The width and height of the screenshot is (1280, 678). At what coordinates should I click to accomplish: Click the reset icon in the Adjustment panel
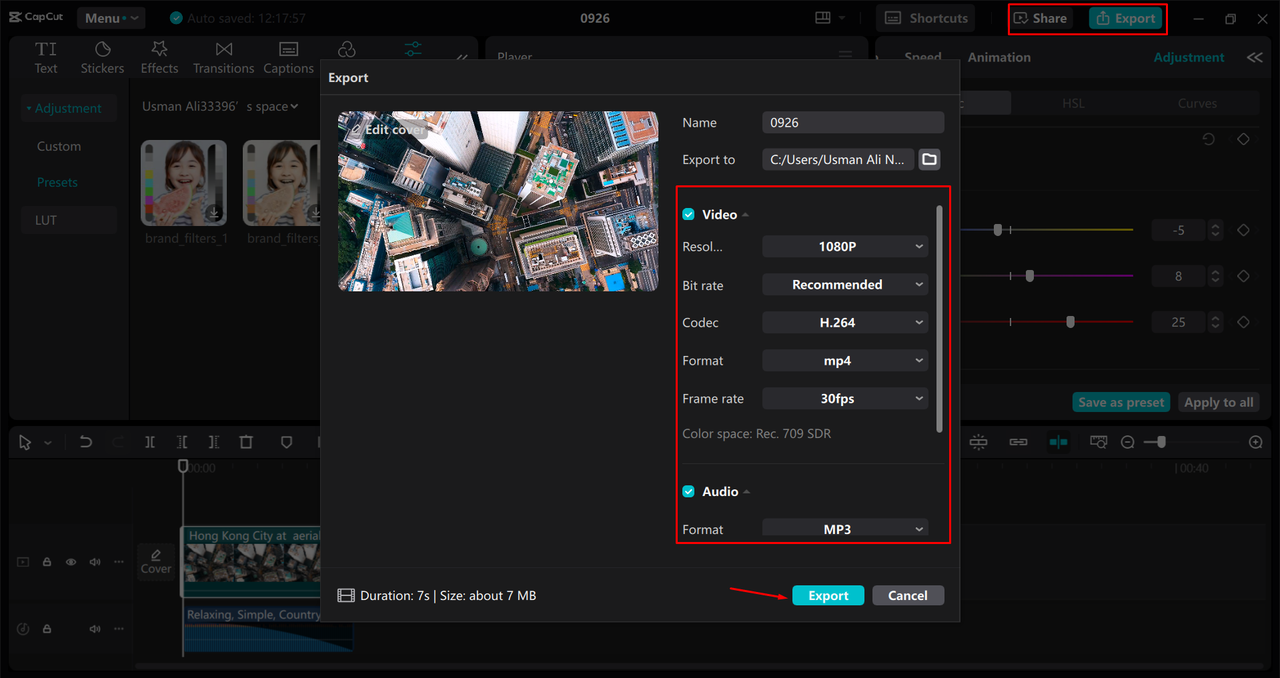pyautogui.click(x=1209, y=139)
